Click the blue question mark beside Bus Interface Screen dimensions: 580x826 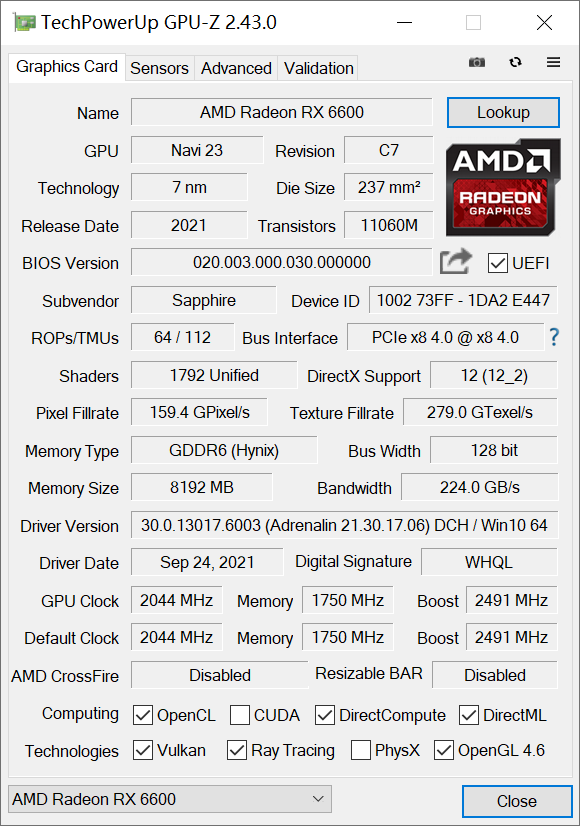[x=553, y=338]
